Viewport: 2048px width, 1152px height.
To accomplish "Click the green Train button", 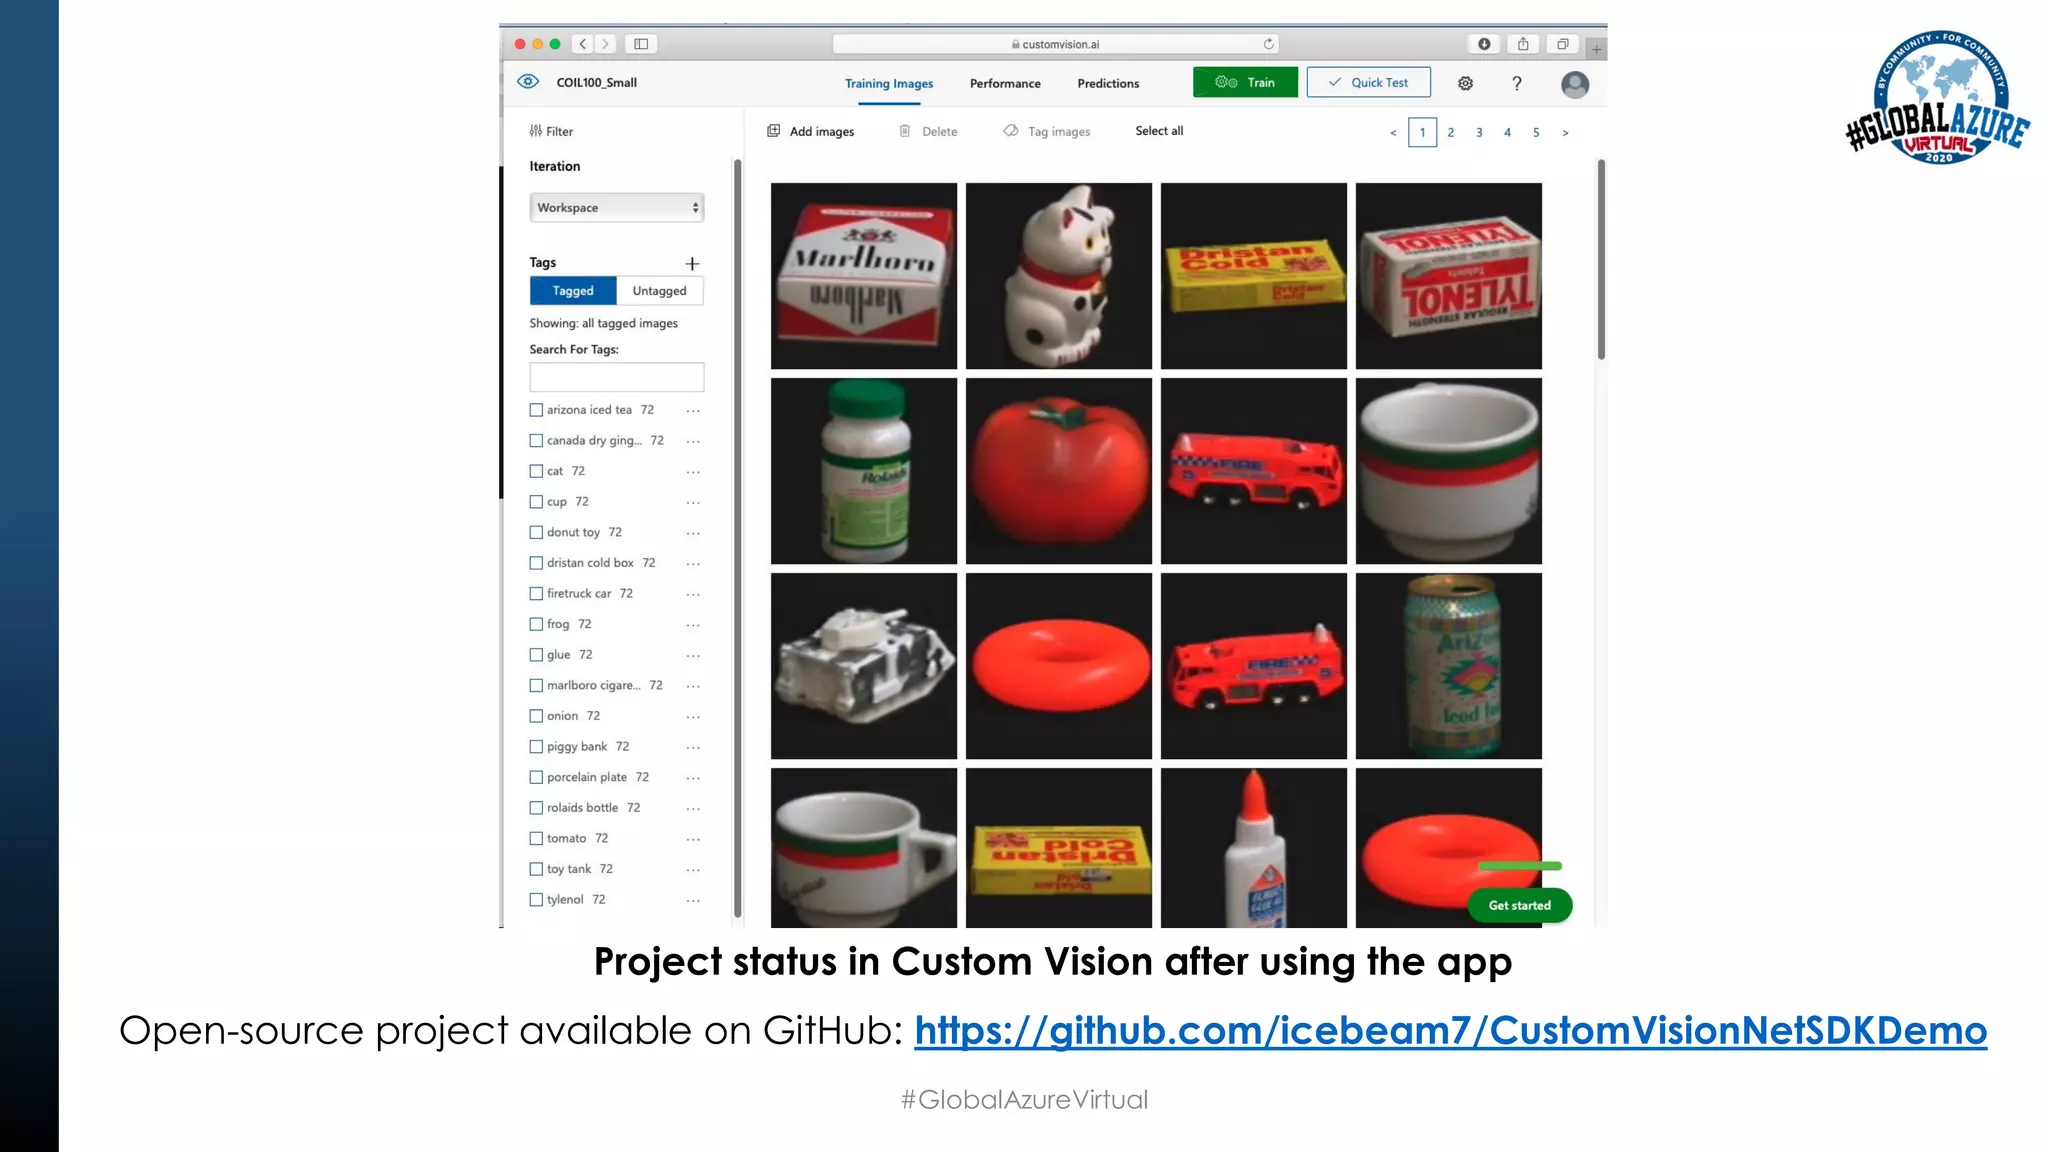I will [1245, 82].
